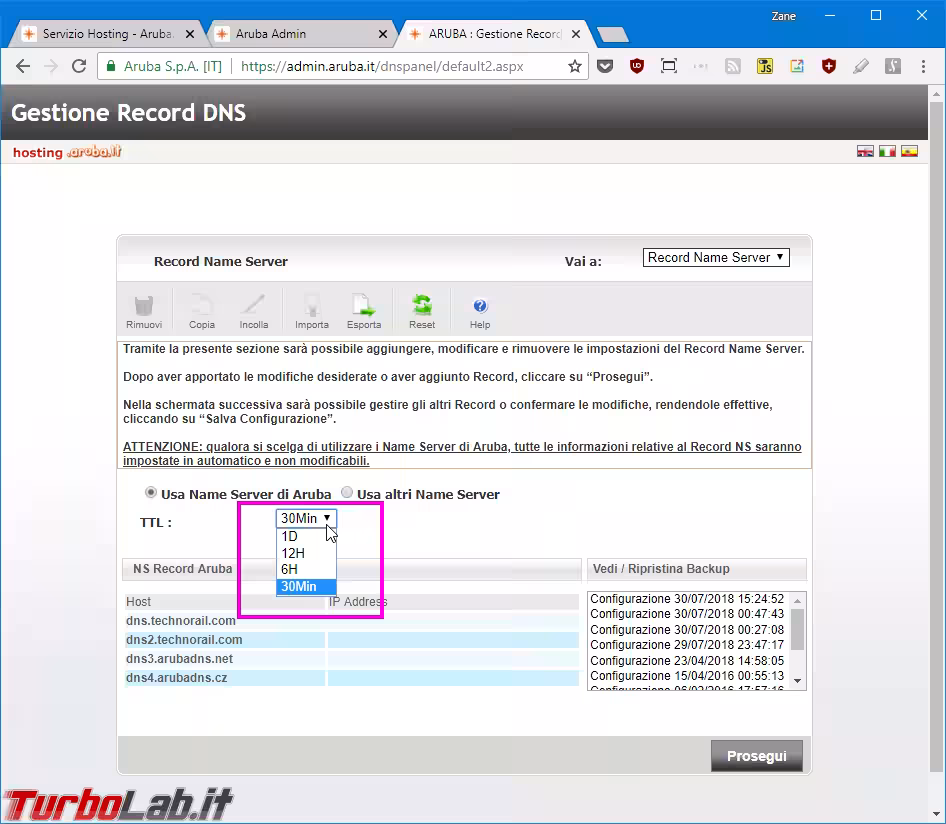Click the Rimuovi trash icon
The height and width of the screenshot is (824, 946).
[x=144, y=306]
